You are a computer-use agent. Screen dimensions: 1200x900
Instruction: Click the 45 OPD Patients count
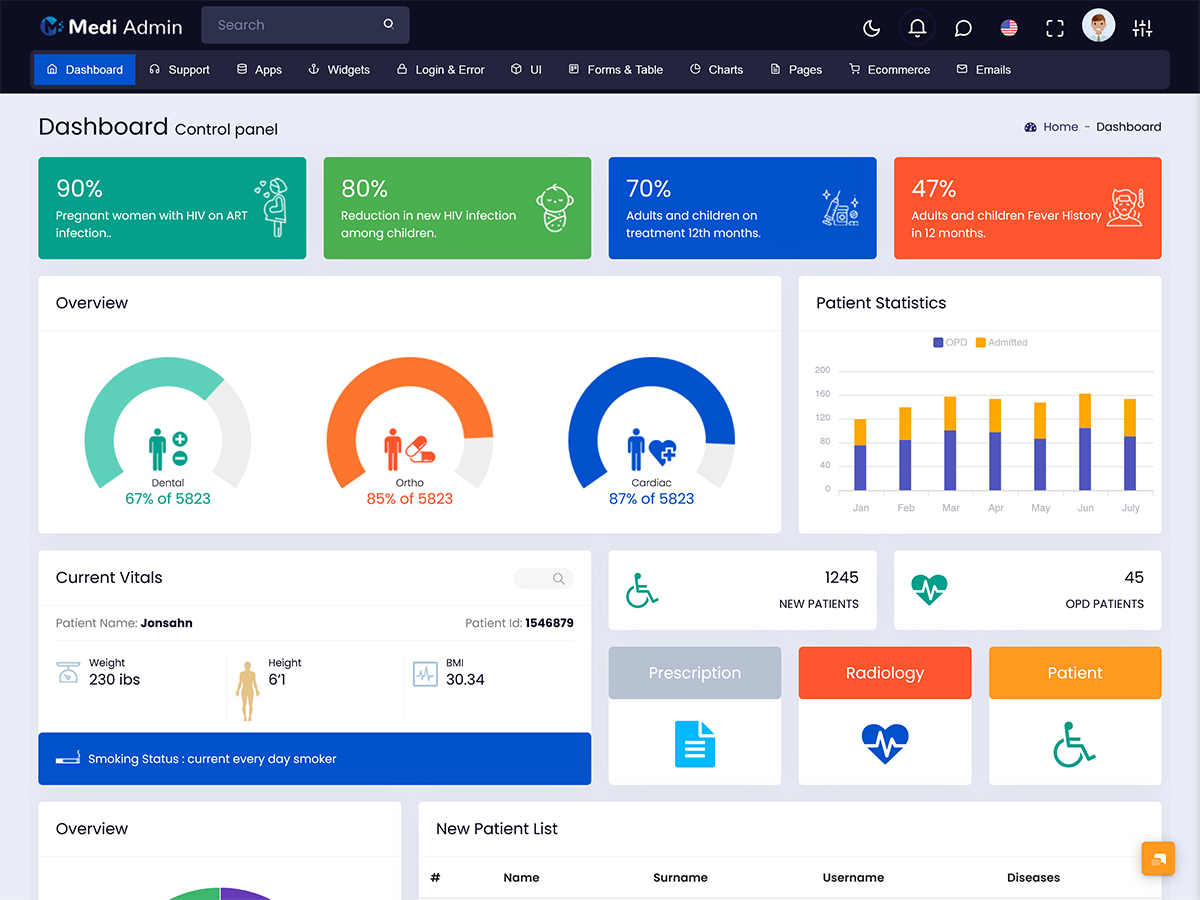1134,577
